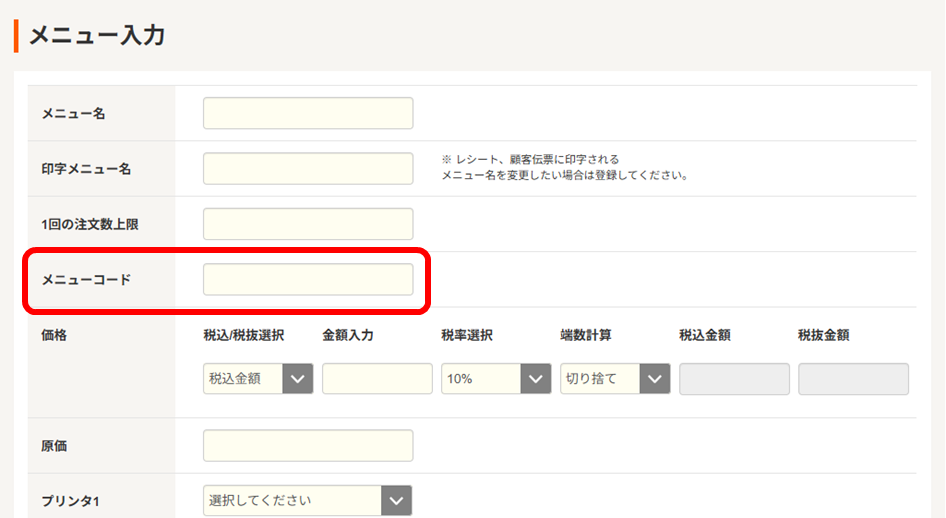Open the 税込/税抜選択 dropdown showing 税込金額
This screenshot has height=518, width=946.
tap(258, 379)
